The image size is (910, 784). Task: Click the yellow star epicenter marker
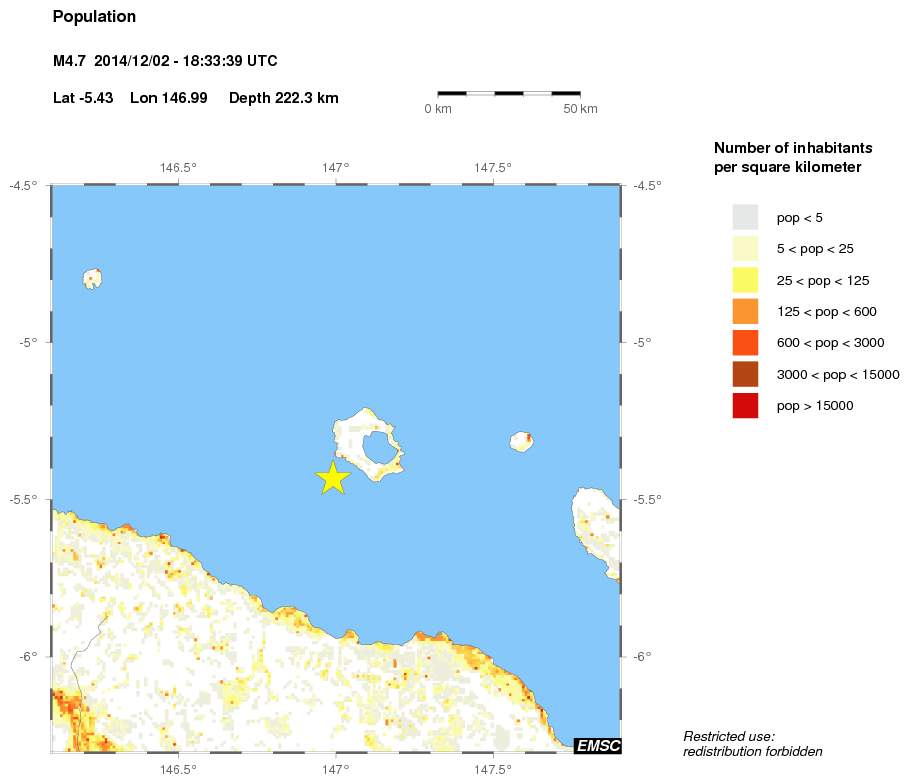coord(333,478)
